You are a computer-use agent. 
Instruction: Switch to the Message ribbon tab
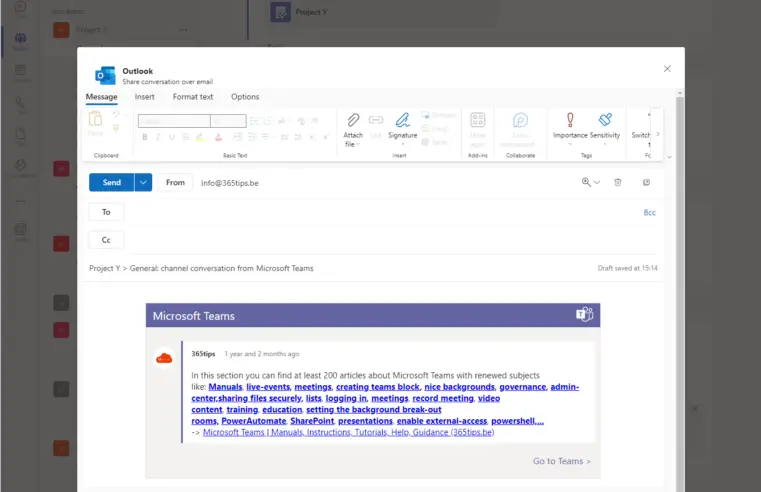click(101, 97)
